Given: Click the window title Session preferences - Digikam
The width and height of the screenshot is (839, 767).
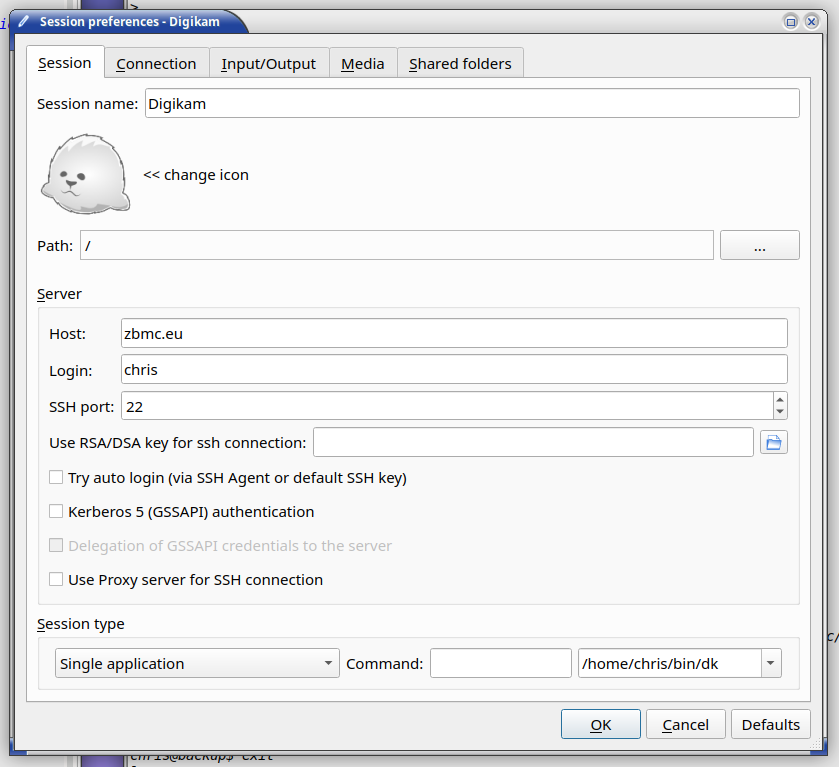Looking at the screenshot, I should [x=130, y=22].
